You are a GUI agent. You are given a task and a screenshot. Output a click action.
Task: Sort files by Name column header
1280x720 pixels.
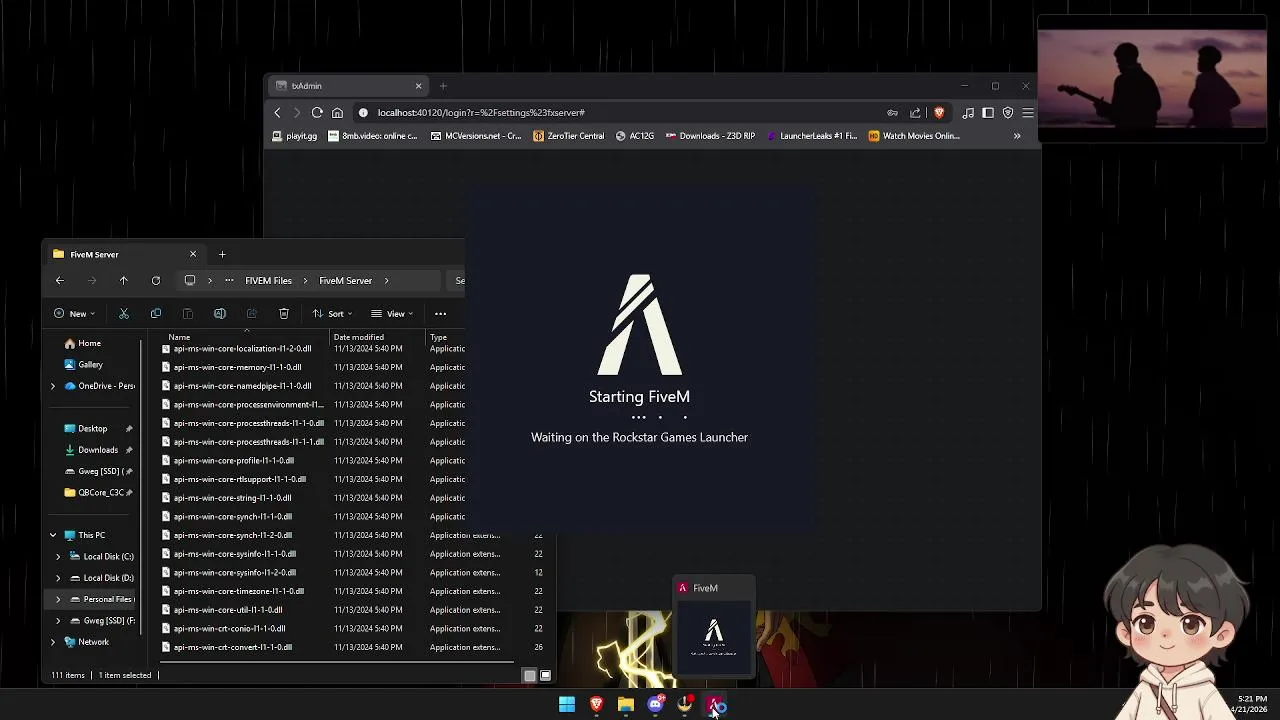179,338
